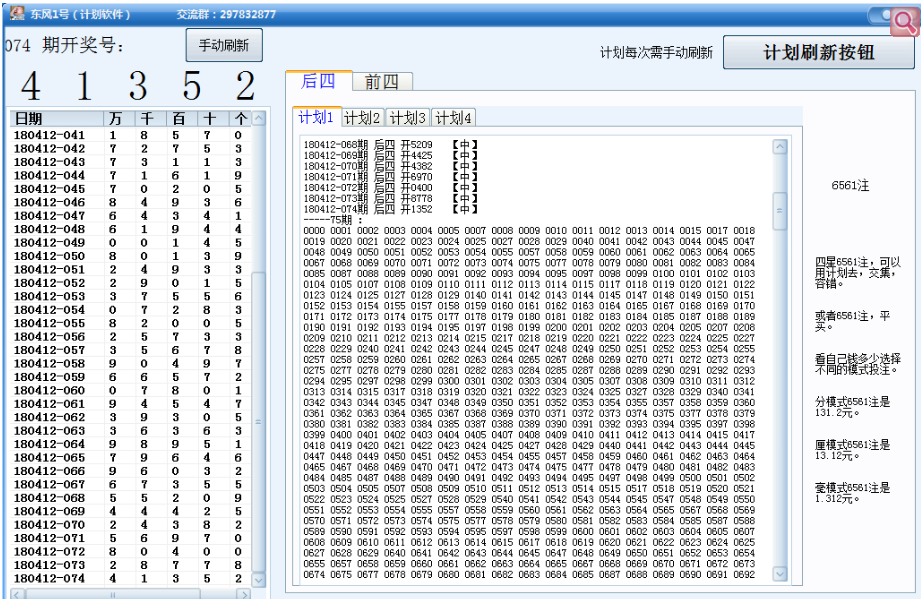Open the 计划2 sub-tab

click(362, 118)
